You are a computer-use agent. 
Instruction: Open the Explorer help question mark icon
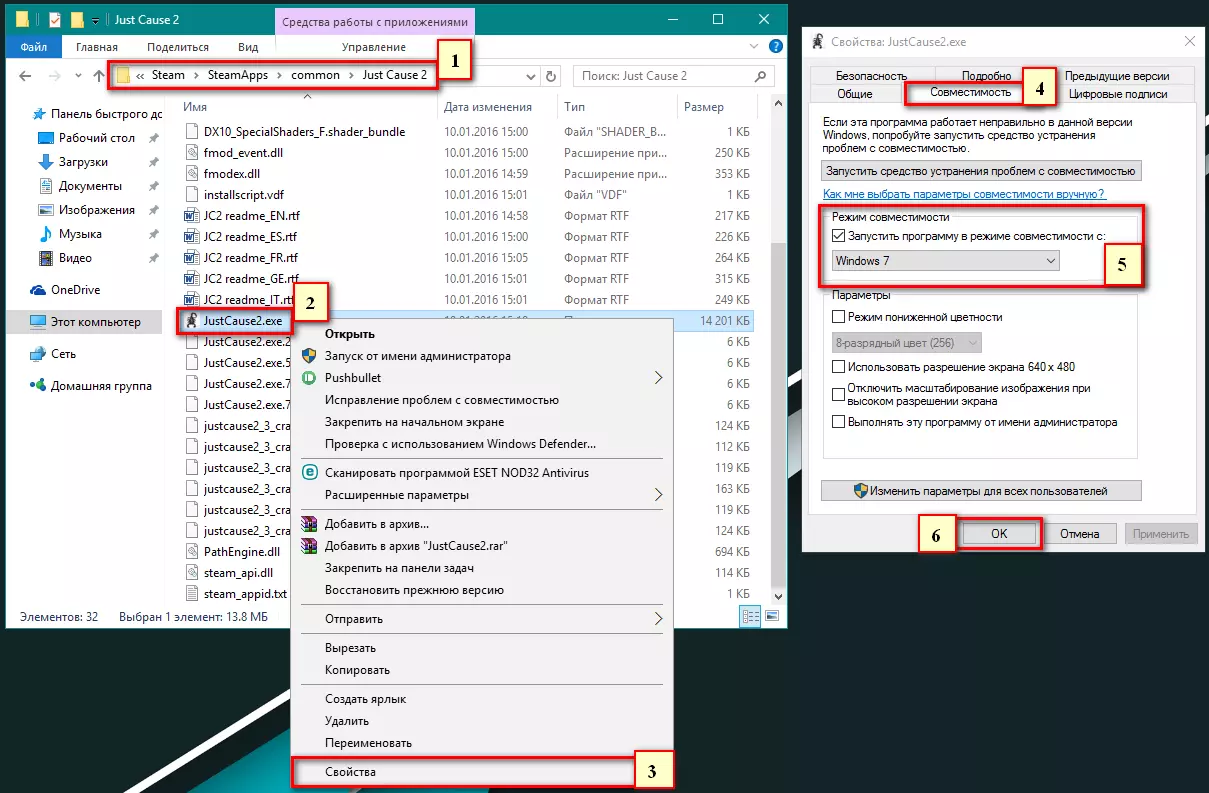point(776,47)
